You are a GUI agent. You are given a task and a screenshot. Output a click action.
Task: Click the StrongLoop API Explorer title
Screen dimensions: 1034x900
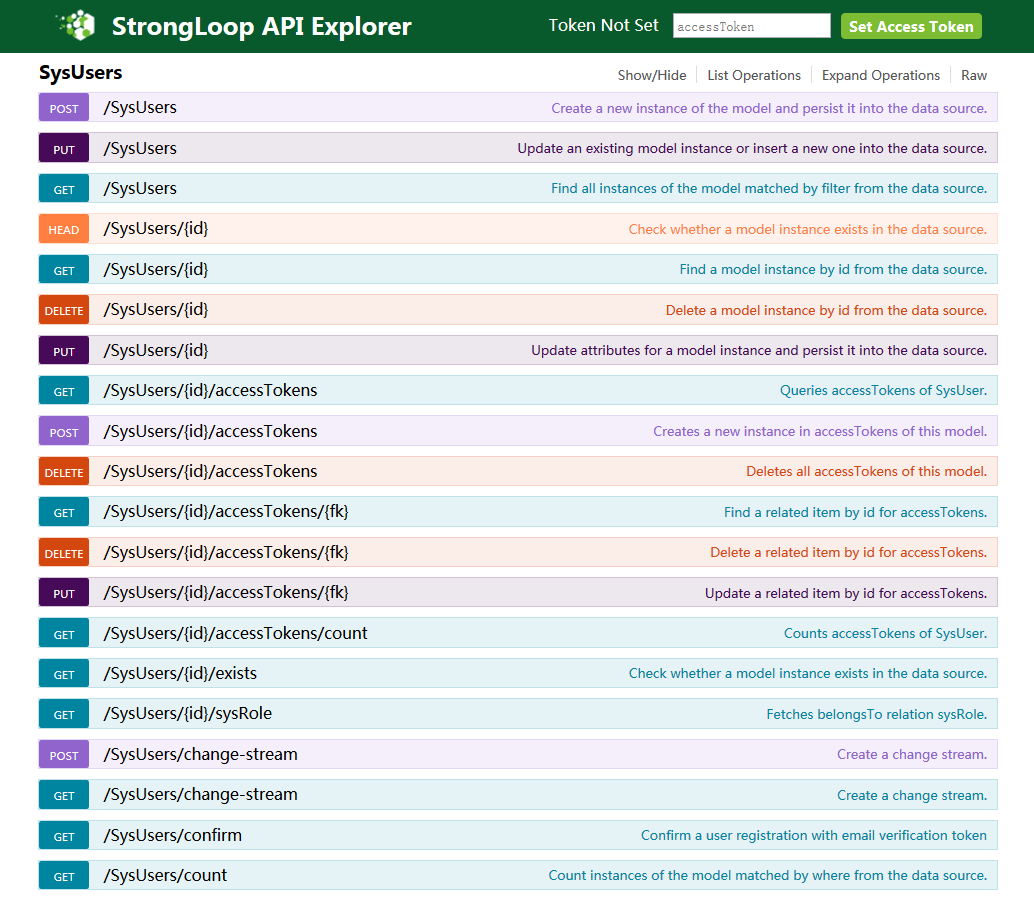261,26
